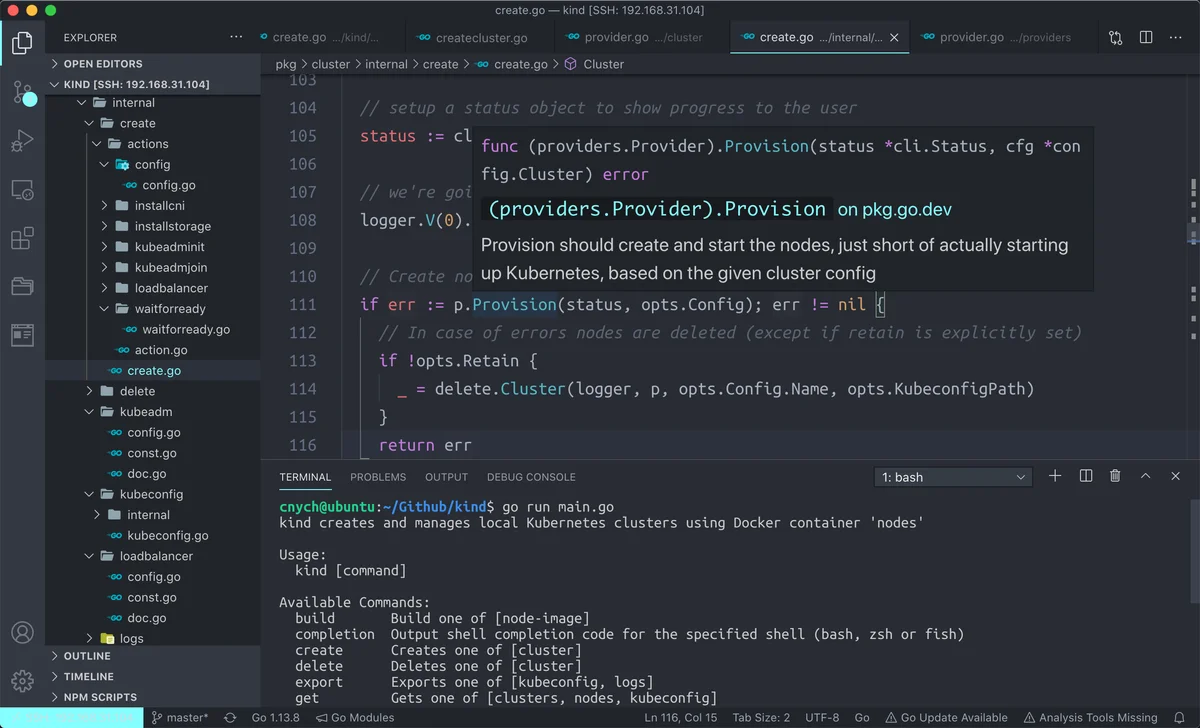Create a new terminal with plus icon
This screenshot has height=728, width=1200.
pyautogui.click(x=1055, y=476)
